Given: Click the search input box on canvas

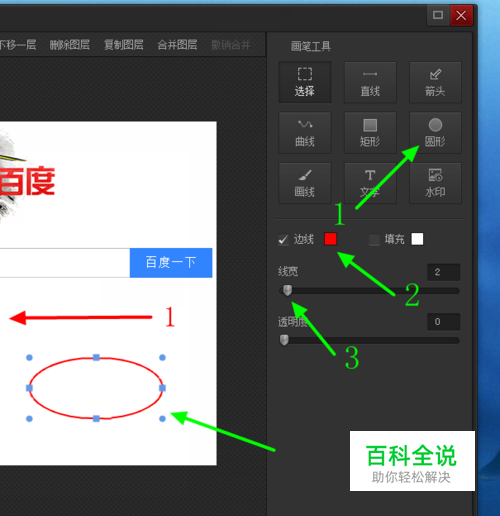Looking at the screenshot, I should tap(65, 263).
